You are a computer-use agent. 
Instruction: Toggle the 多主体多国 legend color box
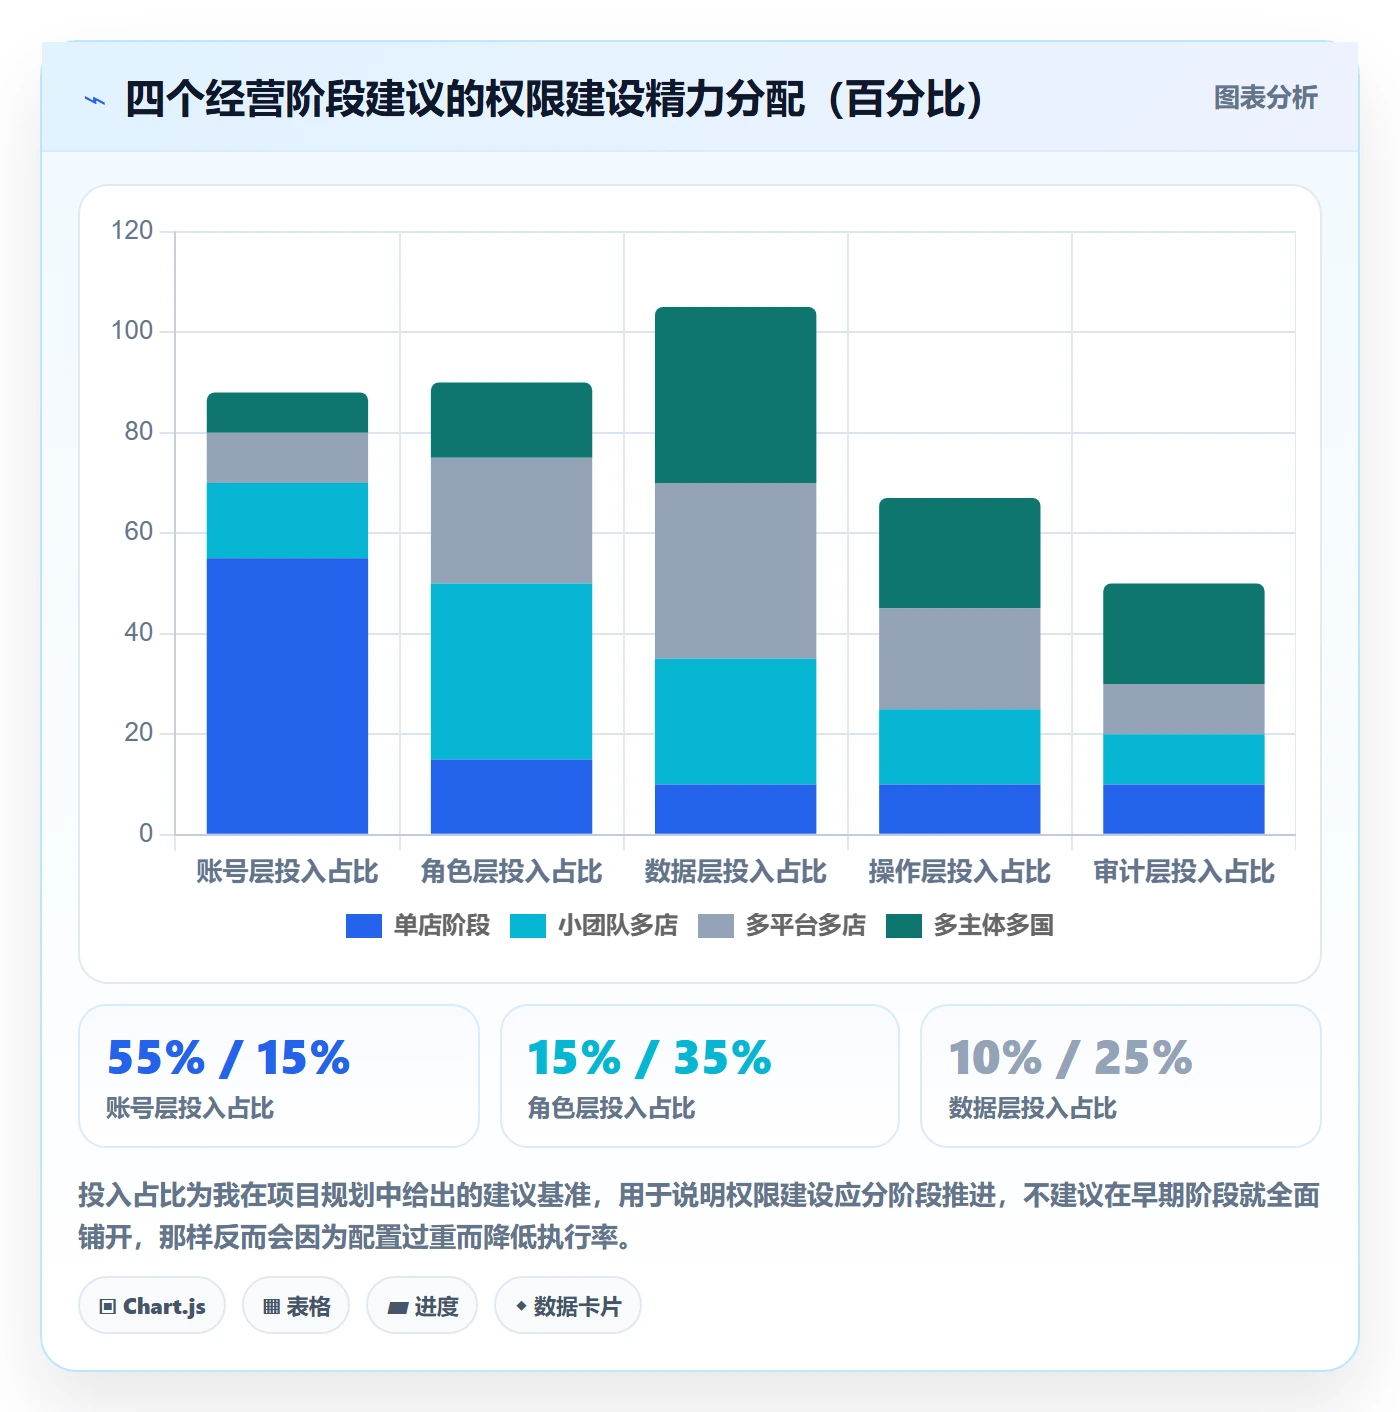click(903, 926)
